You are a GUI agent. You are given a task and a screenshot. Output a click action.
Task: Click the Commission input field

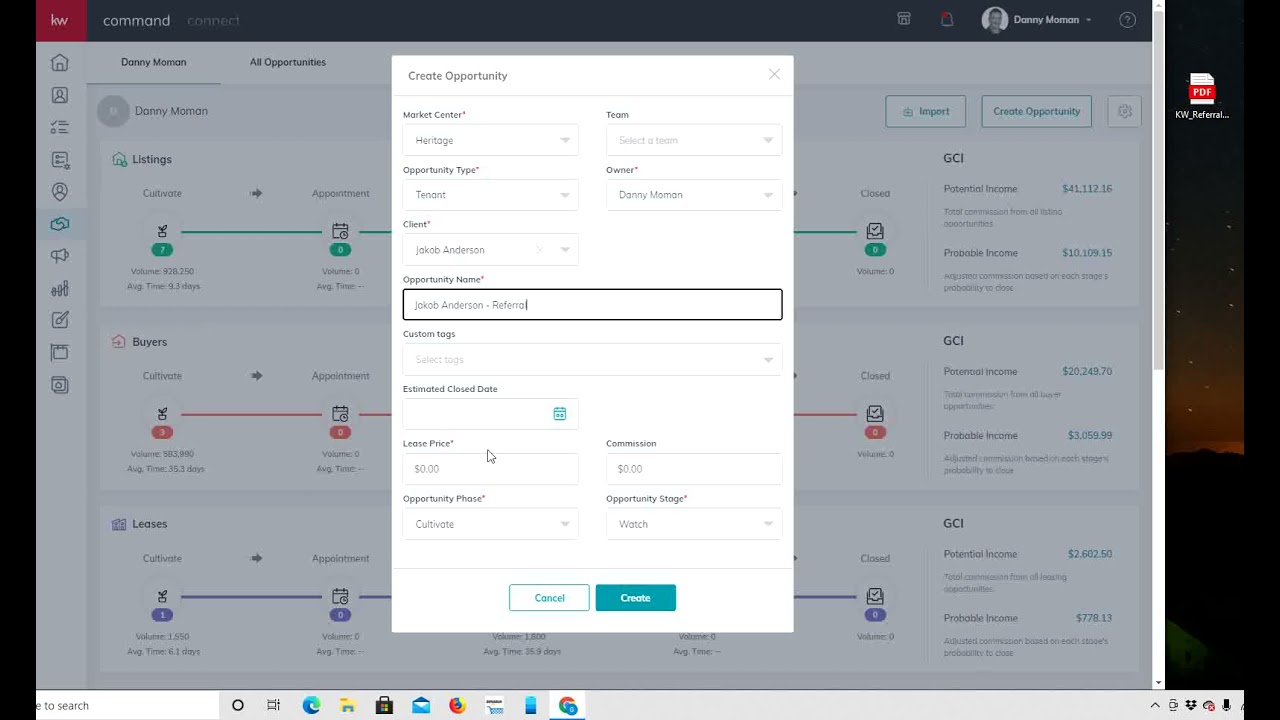pyautogui.click(x=694, y=469)
